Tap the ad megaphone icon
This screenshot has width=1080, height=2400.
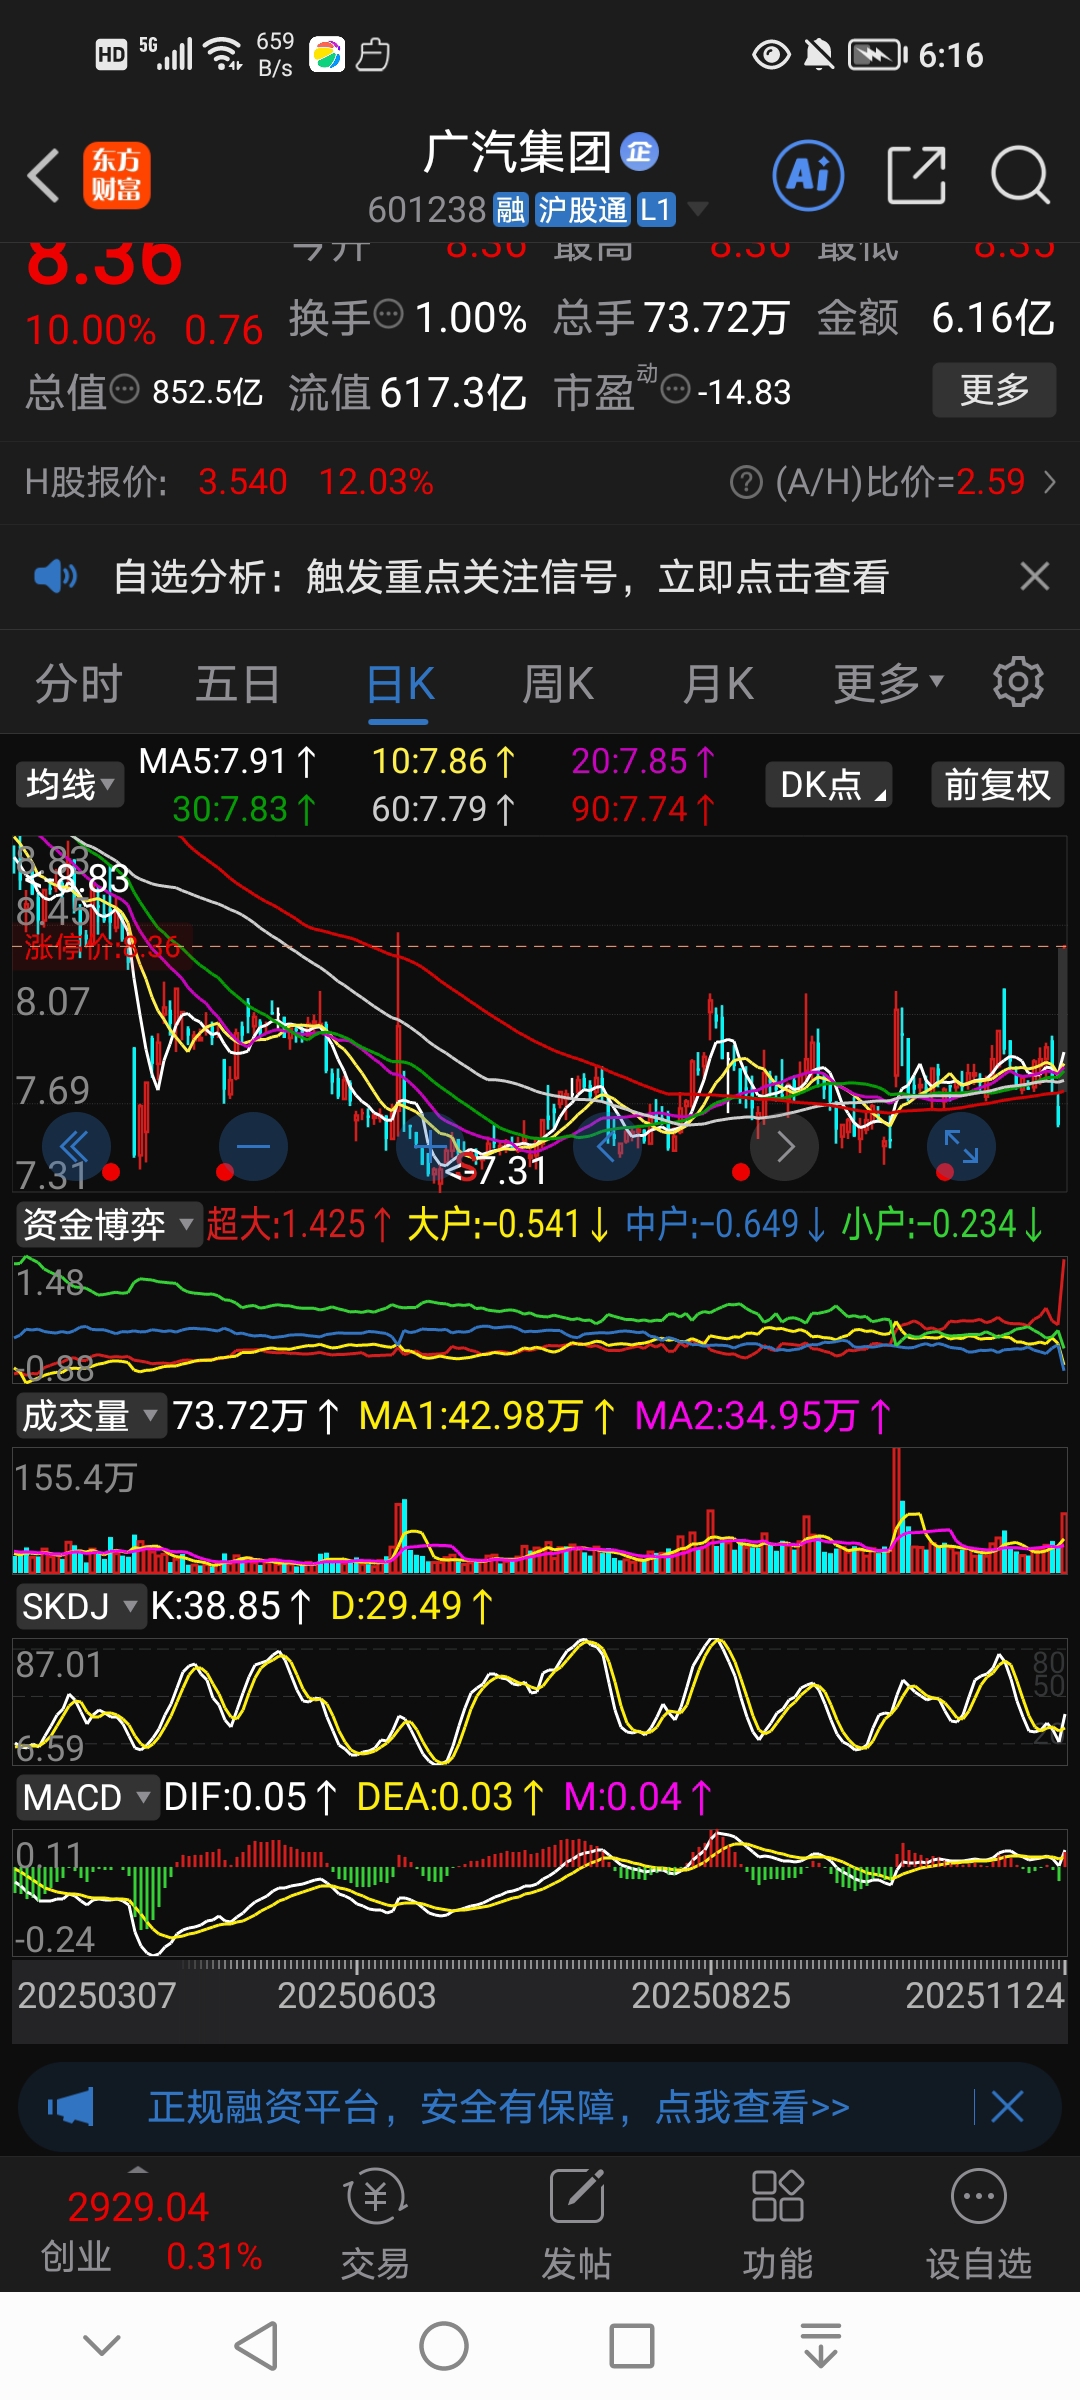coord(71,2106)
